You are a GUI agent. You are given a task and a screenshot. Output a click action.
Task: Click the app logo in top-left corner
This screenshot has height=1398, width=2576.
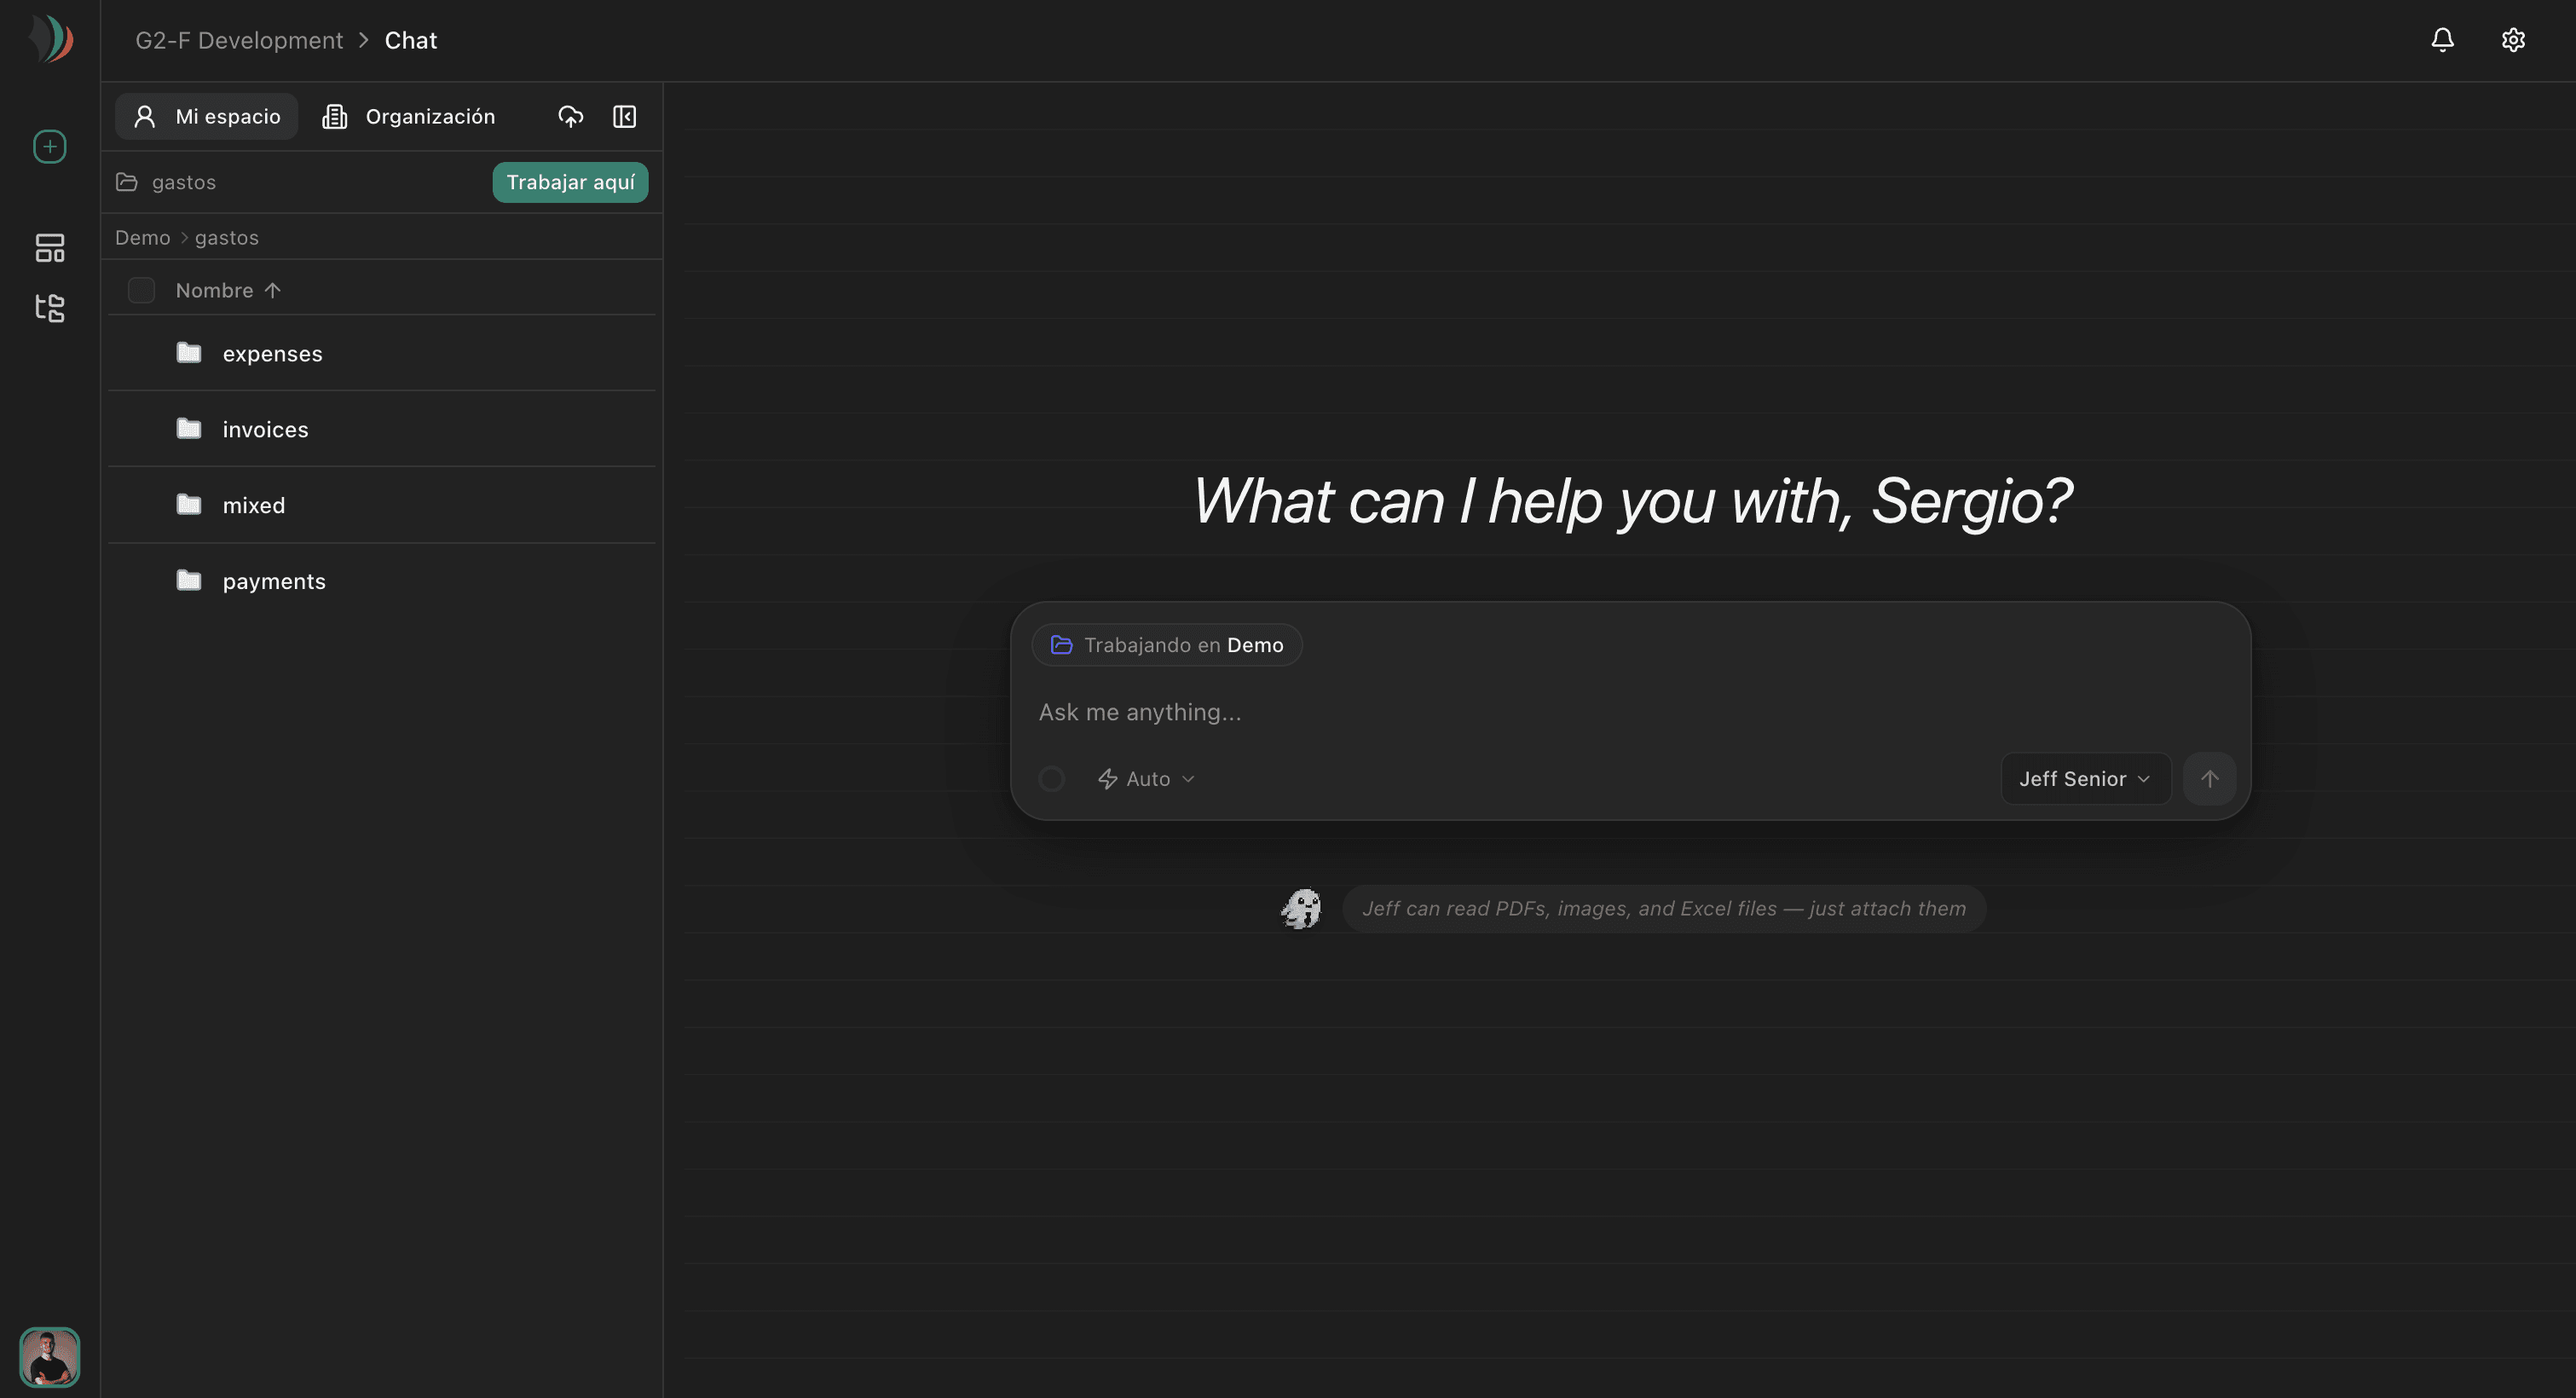(x=50, y=40)
